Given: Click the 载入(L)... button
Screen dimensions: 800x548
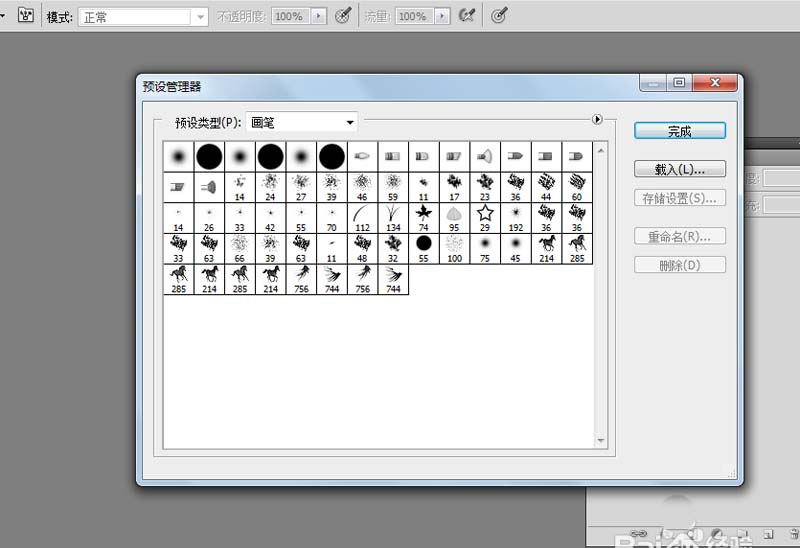Looking at the screenshot, I should (x=679, y=170).
